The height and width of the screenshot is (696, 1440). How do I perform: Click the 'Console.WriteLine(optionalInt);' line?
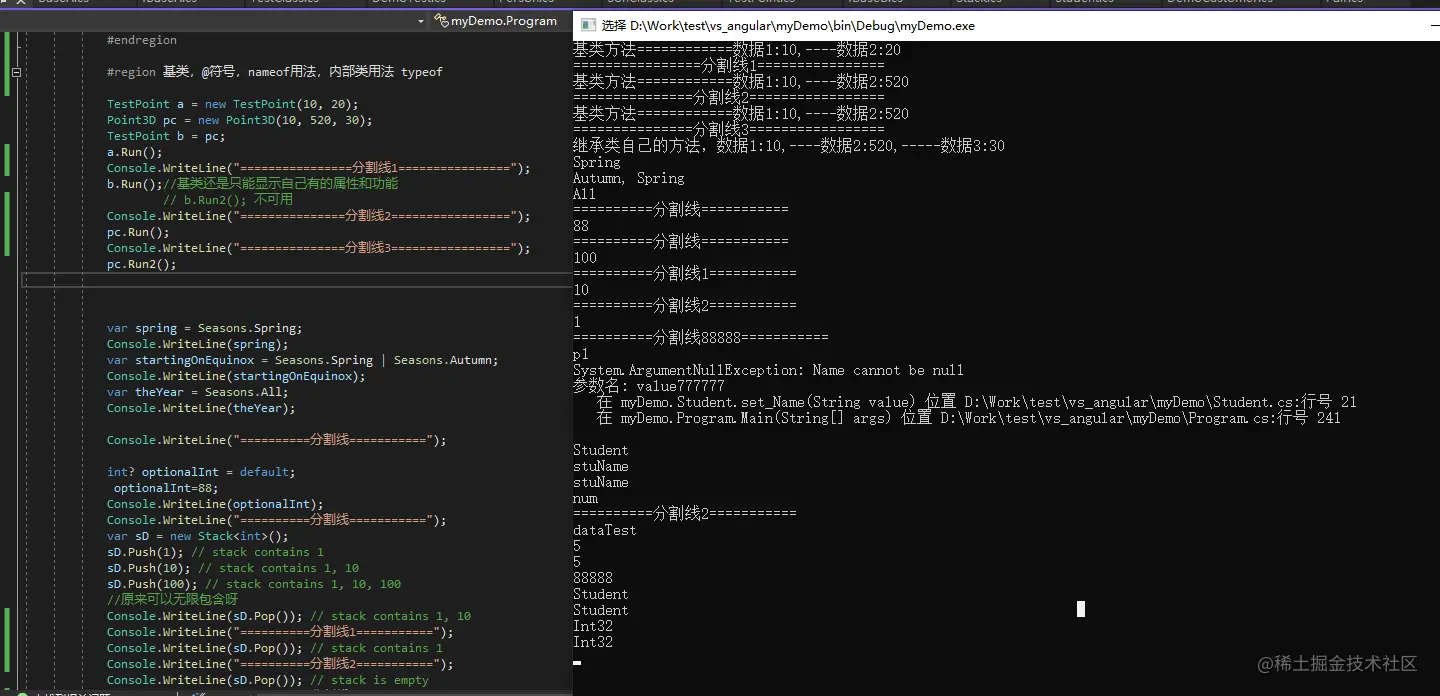(x=215, y=504)
